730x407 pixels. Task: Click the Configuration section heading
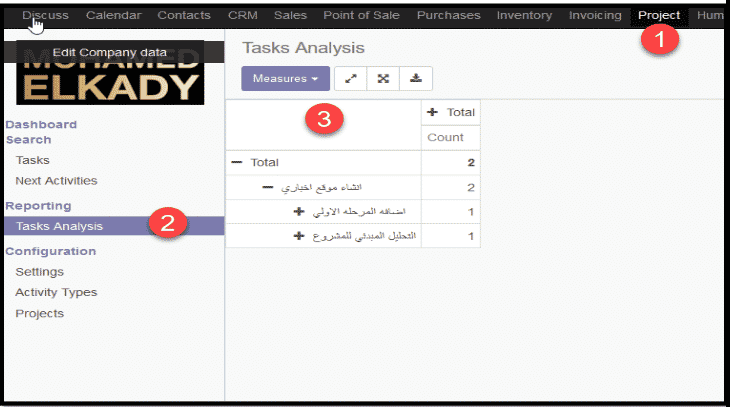tap(51, 251)
